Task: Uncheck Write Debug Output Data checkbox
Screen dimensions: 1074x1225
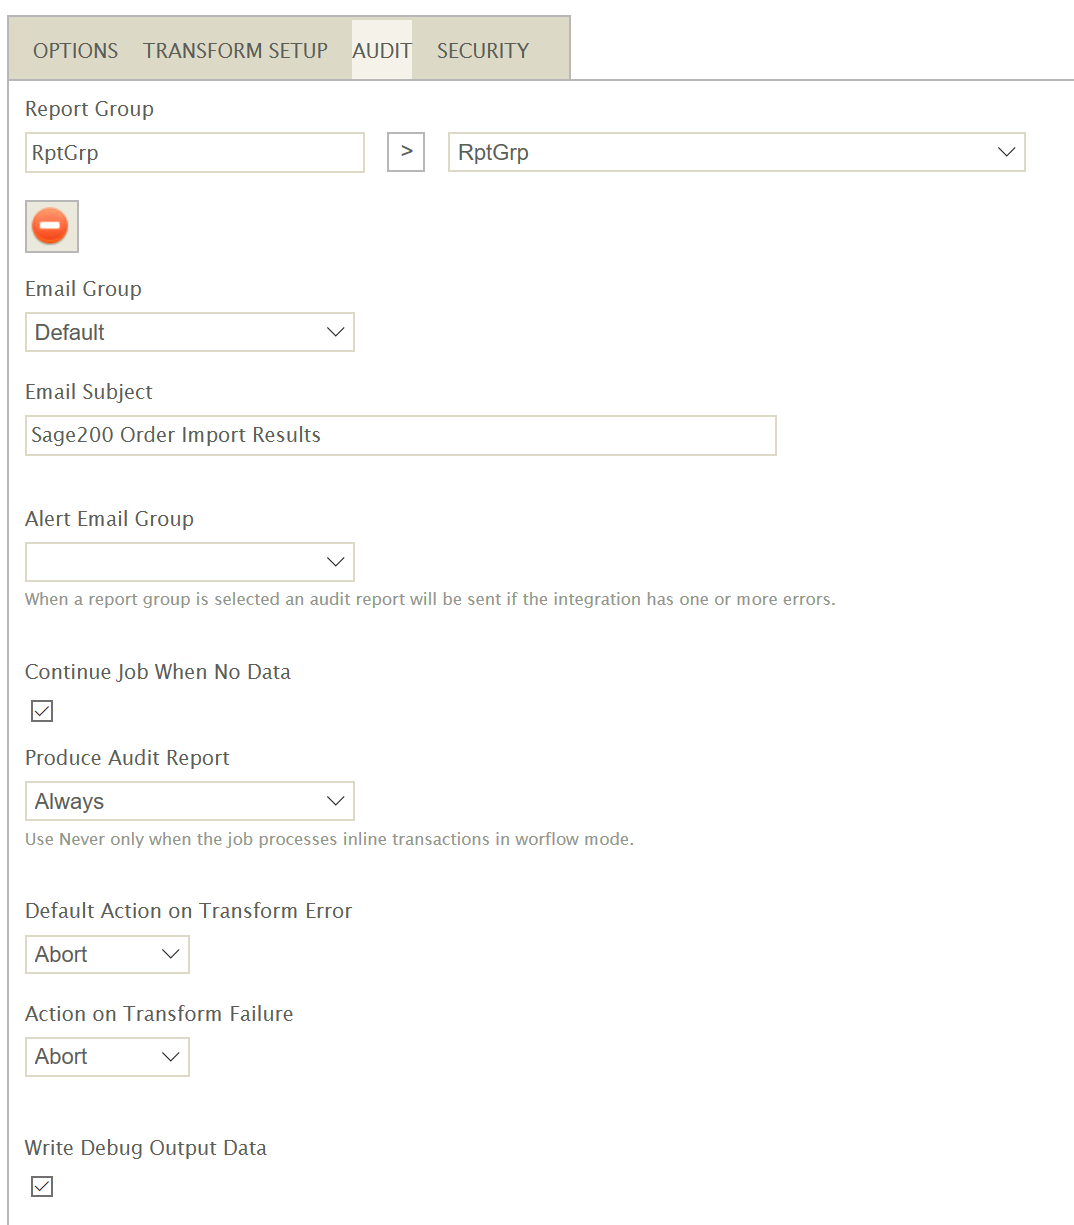Action: [42, 1186]
